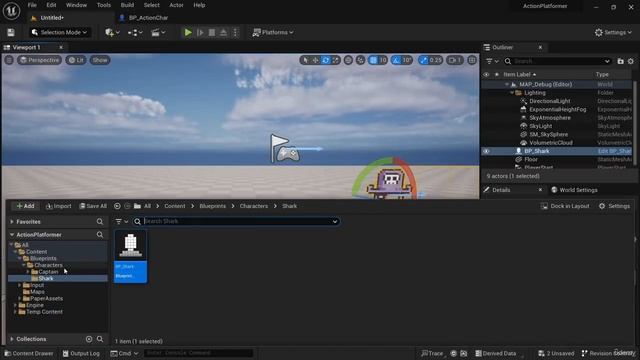The height and width of the screenshot is (360, 640).
Task: Open the Build menu
Action: (x=127, y=5)
